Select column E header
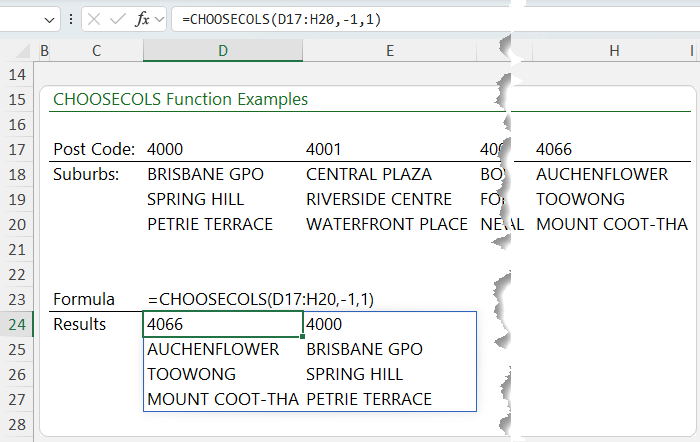Image resolution: width=700 pixels, height=442 pixels. pyautogui.click(x=390, y=50)
